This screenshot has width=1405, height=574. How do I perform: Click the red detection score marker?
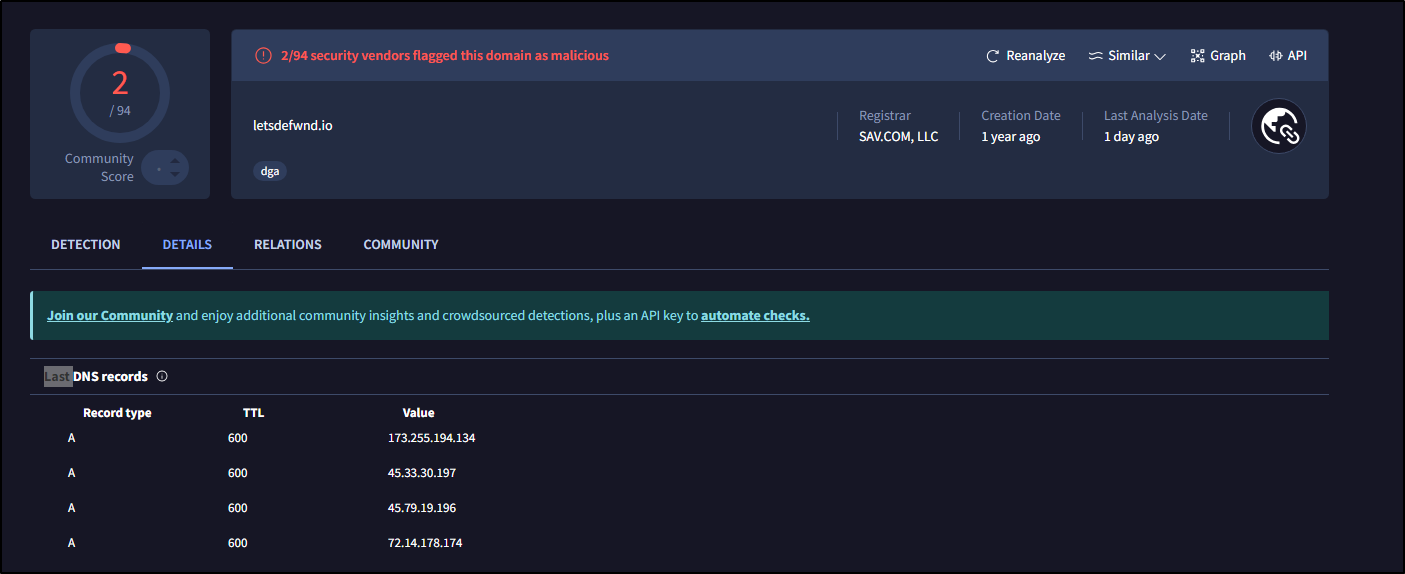pyautogui.click(x=123, y=48)
